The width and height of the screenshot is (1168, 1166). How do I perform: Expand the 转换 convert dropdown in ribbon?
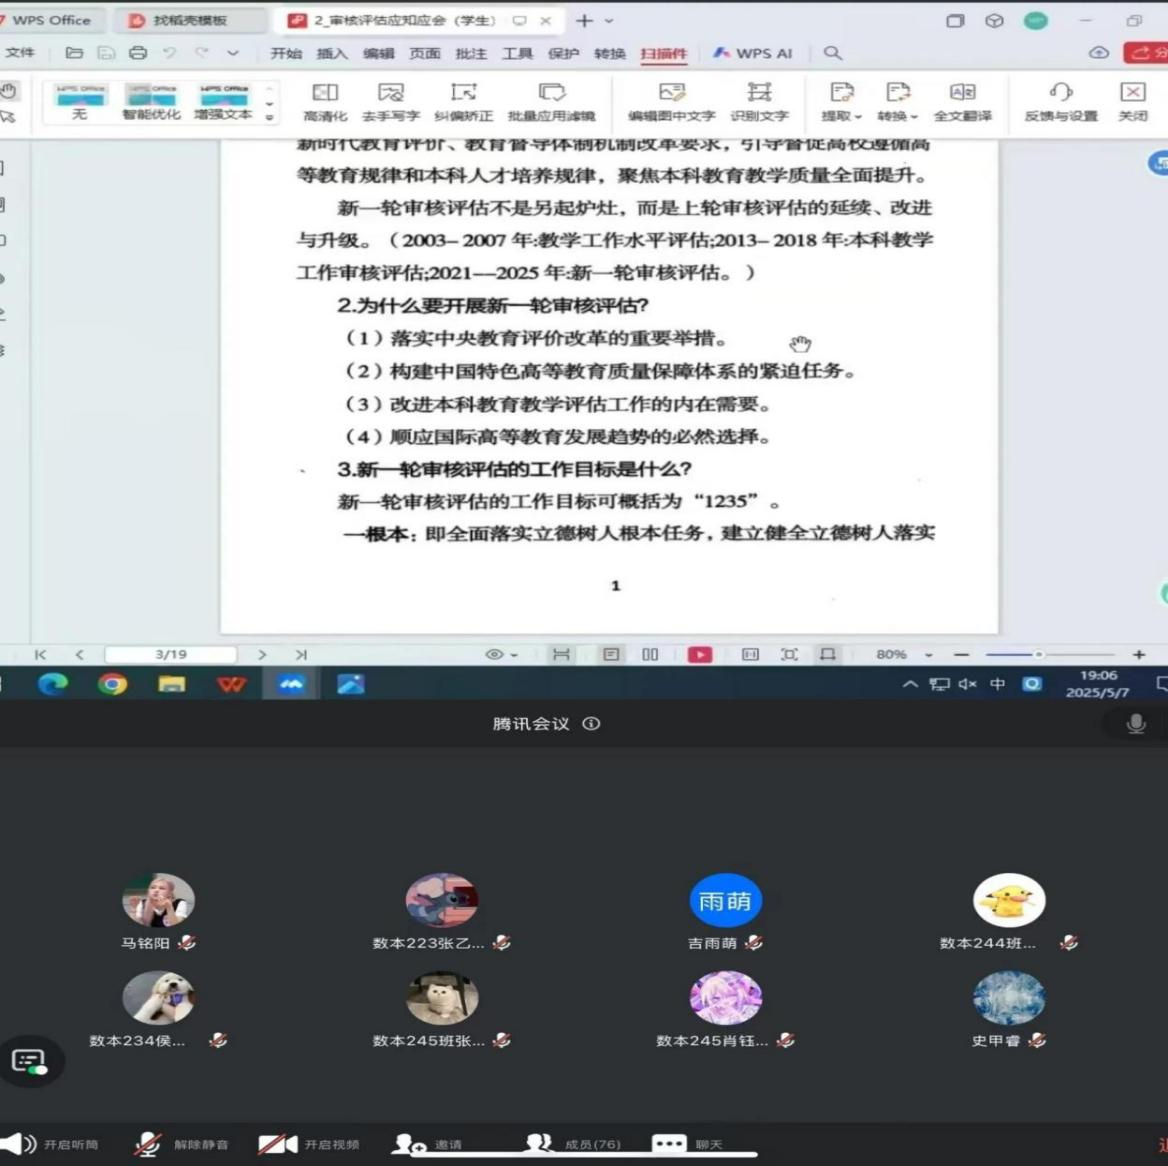[897, 100]
